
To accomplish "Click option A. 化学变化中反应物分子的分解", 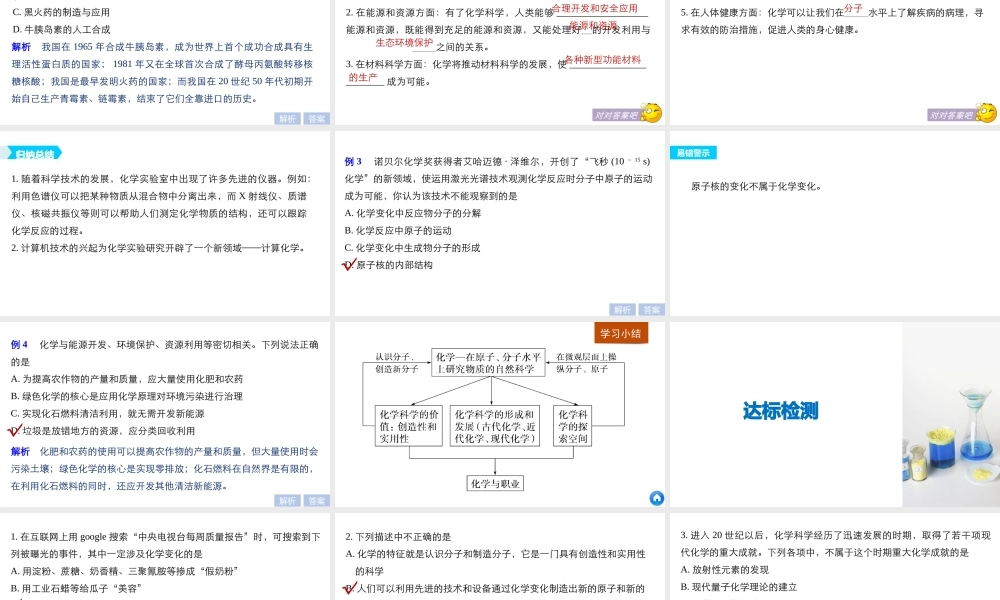I will tap(413, 213).
